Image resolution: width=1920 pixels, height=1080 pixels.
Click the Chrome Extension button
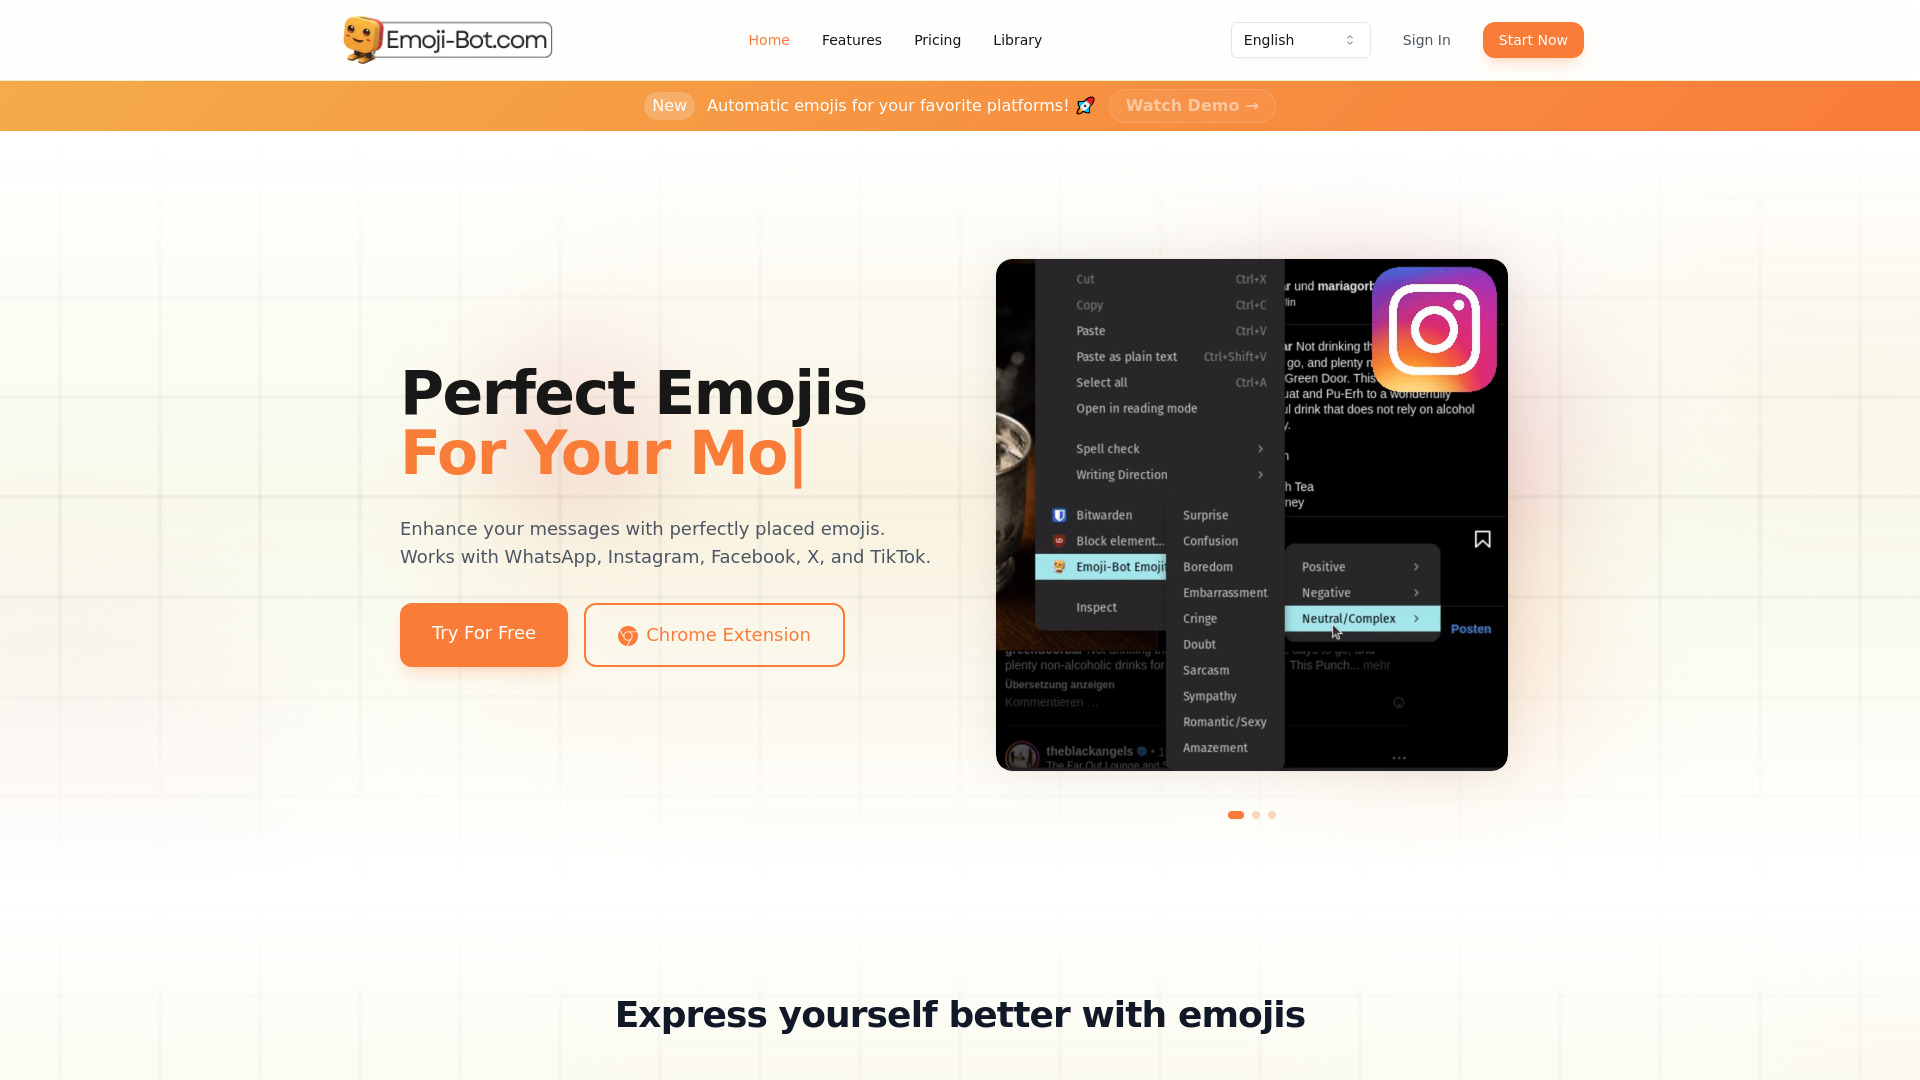tap(713, 634)
